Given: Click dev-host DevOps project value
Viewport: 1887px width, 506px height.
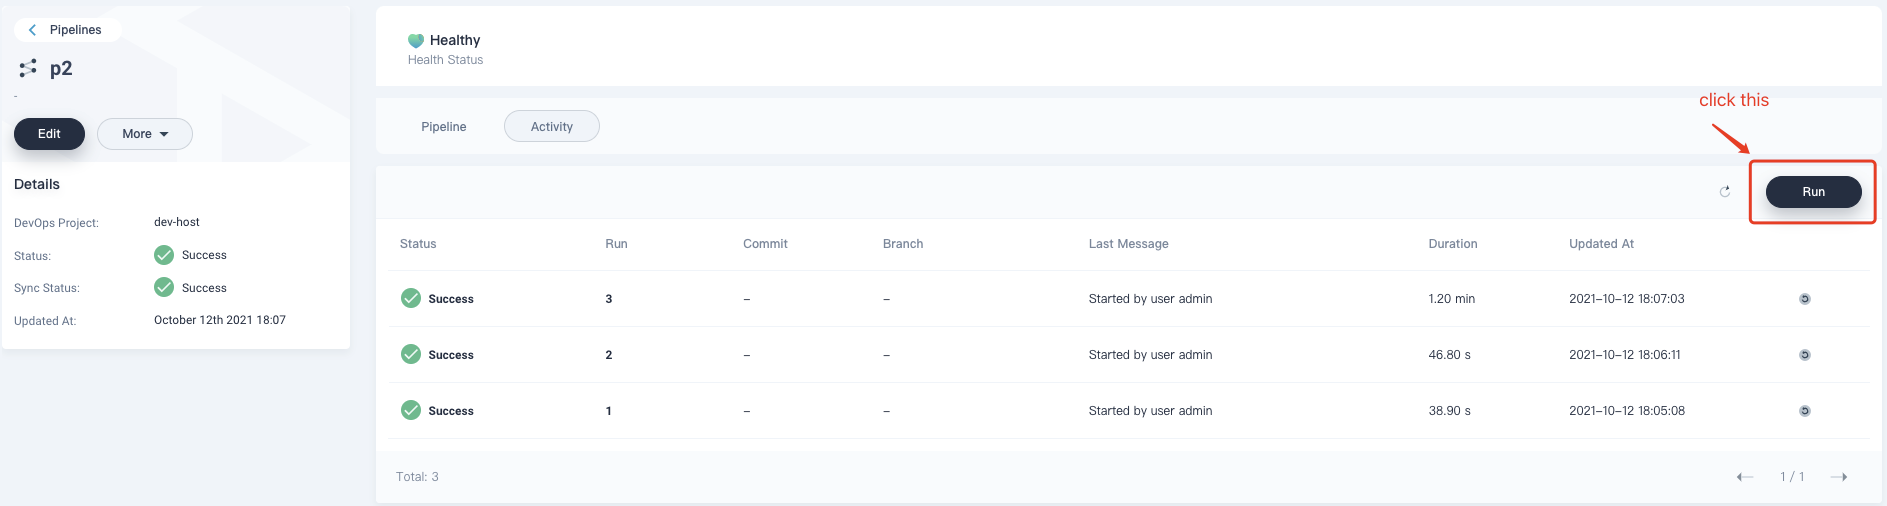Looking at the screenshot, I should pos(177,222).
